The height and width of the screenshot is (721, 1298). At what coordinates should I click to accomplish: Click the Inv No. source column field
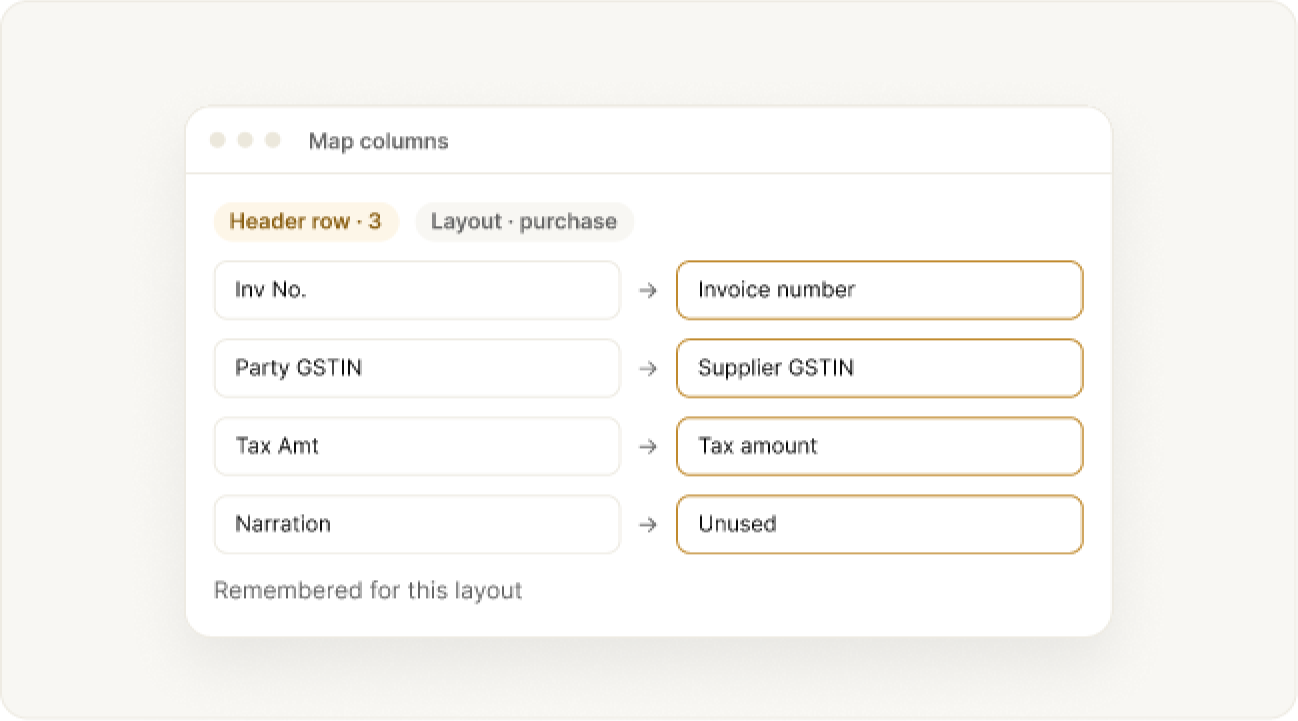417,290
